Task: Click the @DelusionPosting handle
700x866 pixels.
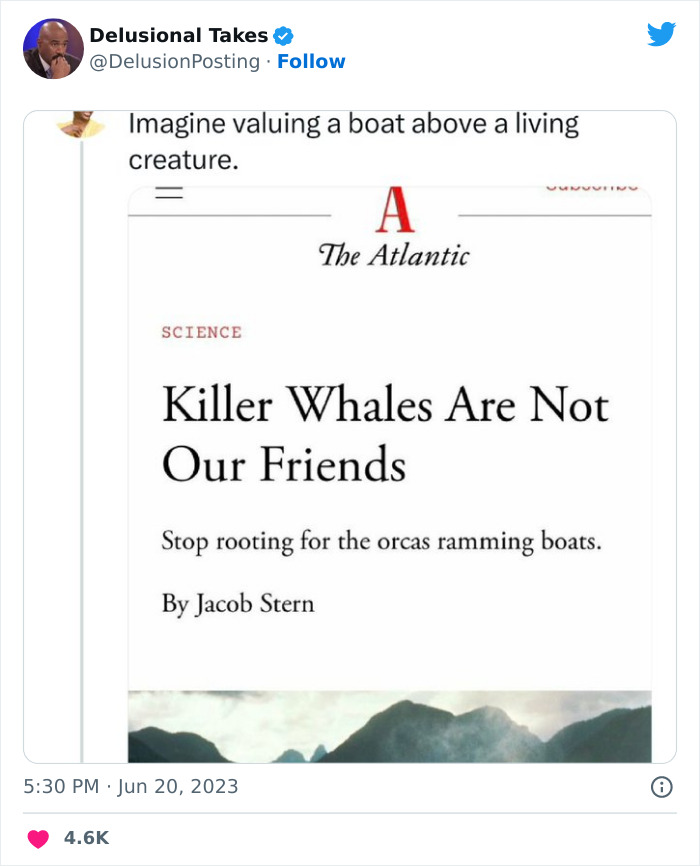Action: click(175, 62)
